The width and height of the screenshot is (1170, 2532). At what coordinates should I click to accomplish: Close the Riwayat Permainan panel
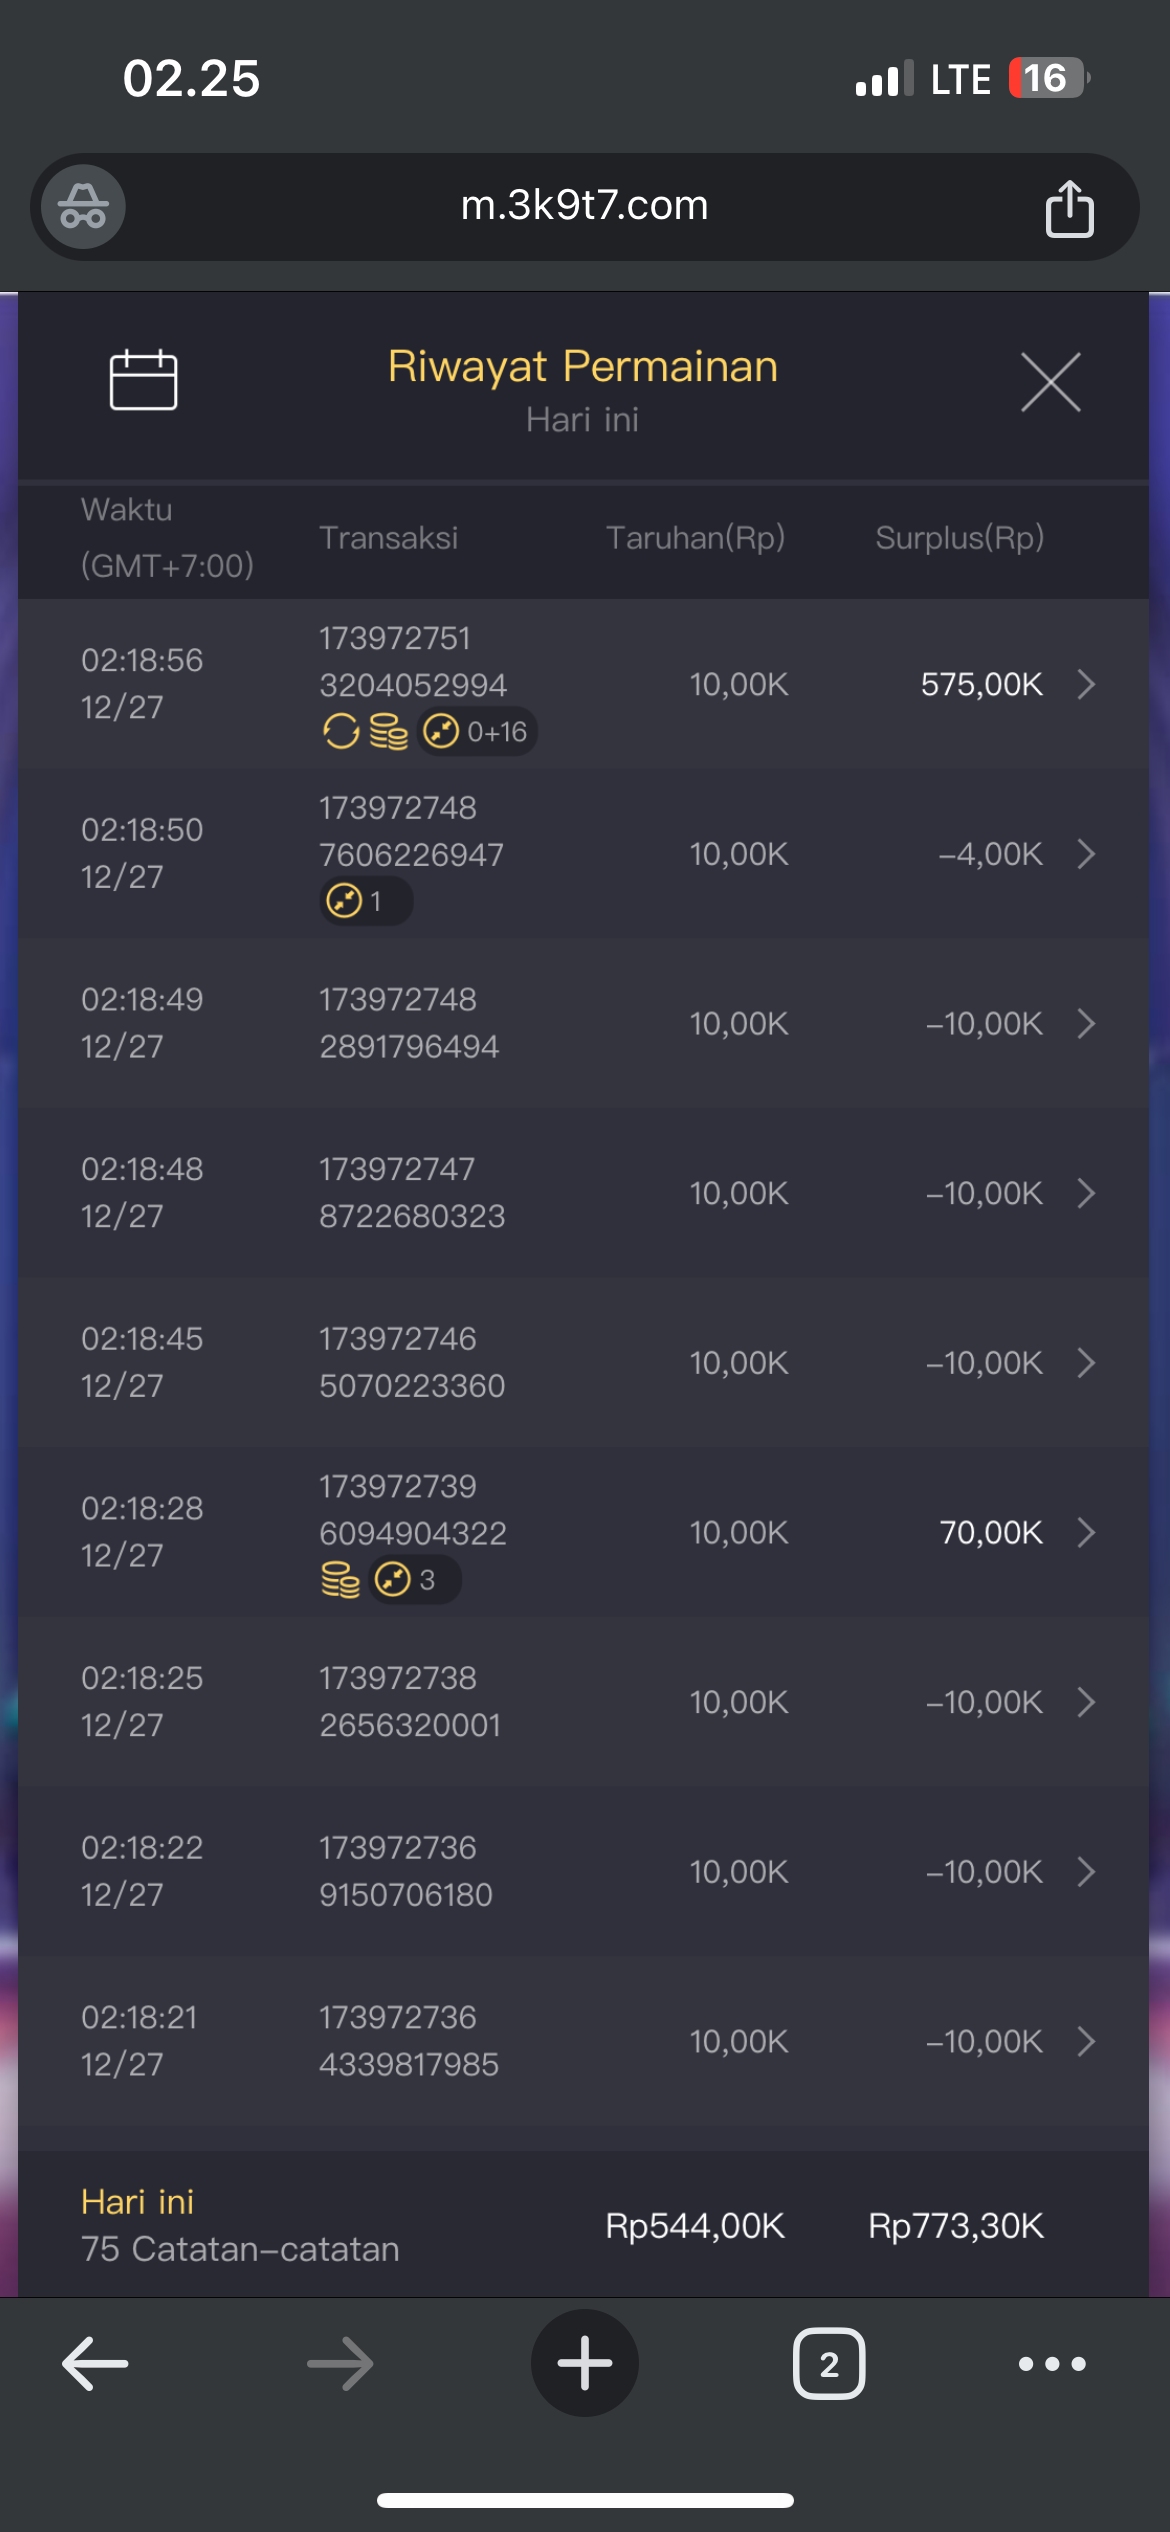[1050, 382]
